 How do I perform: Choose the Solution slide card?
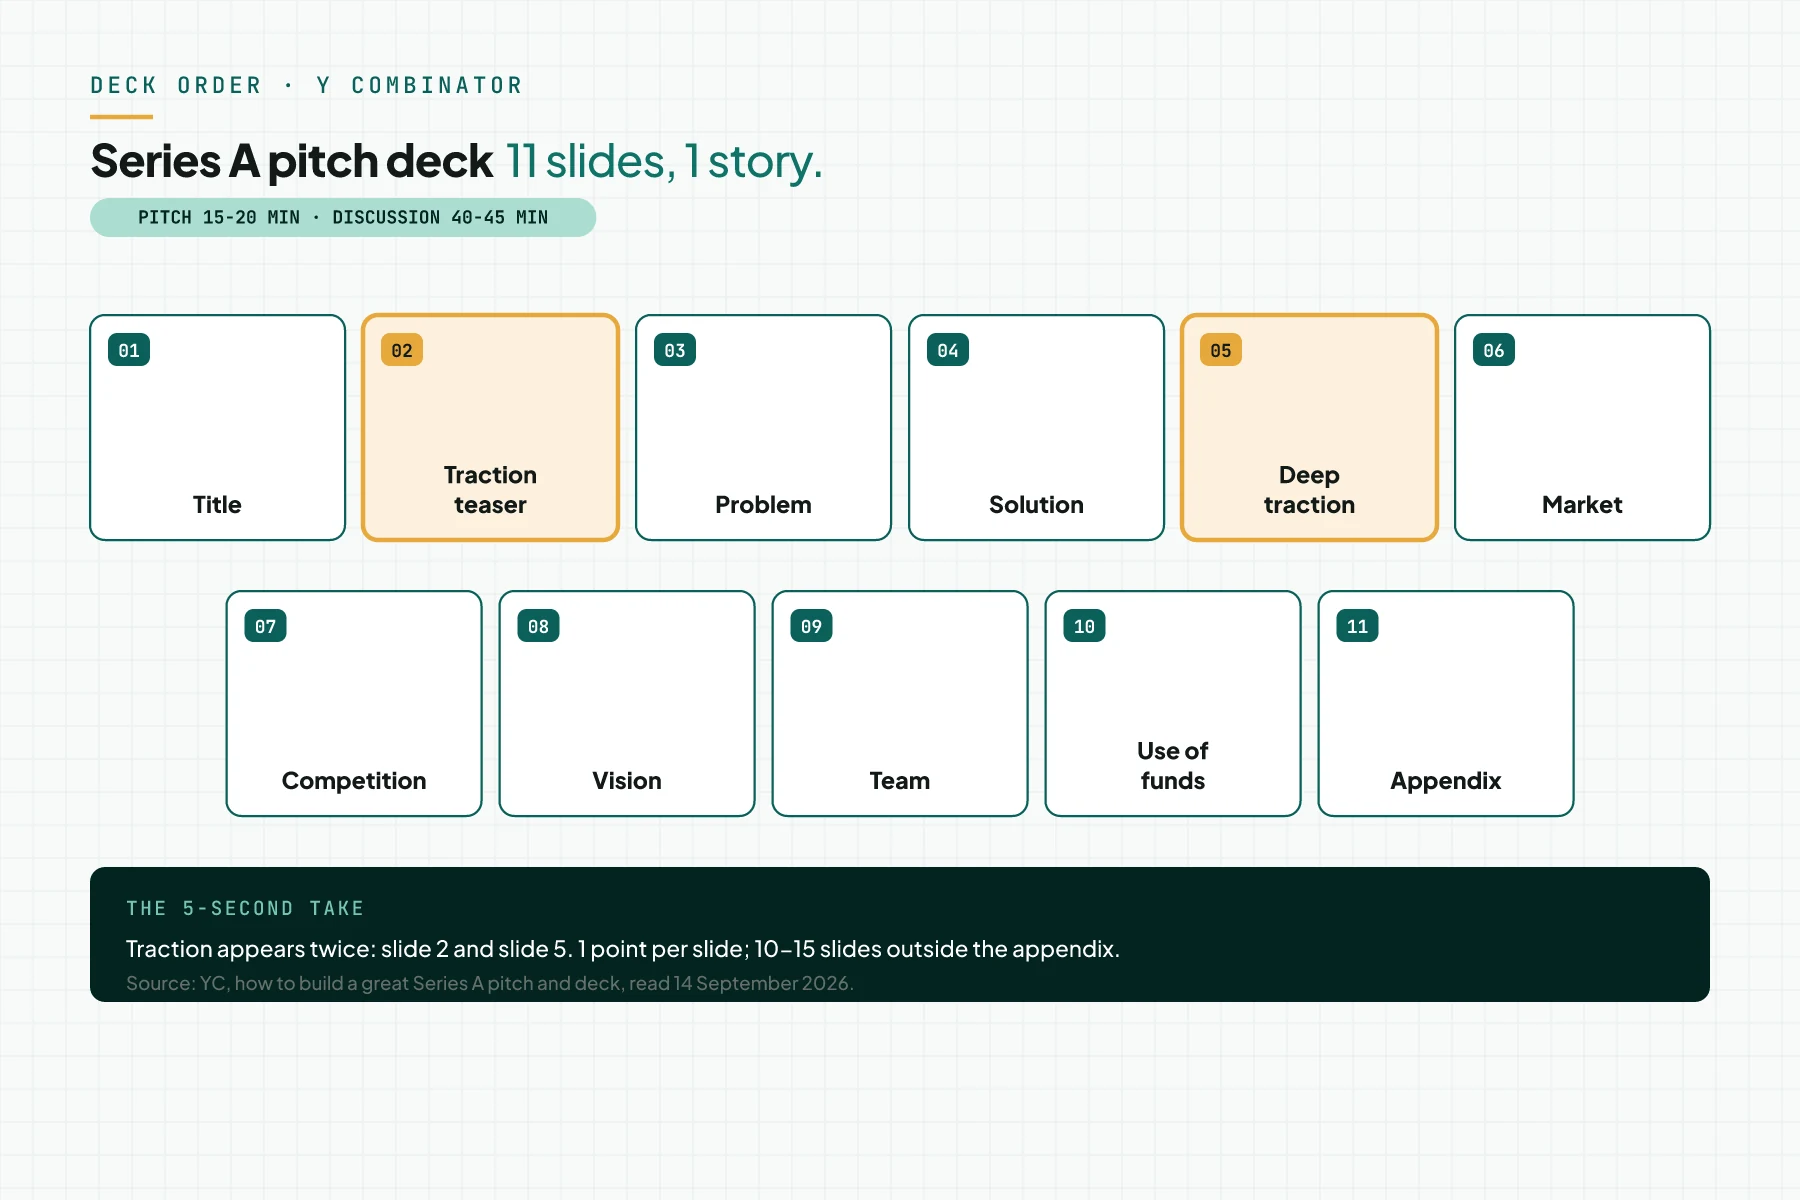coord(1036,428)
